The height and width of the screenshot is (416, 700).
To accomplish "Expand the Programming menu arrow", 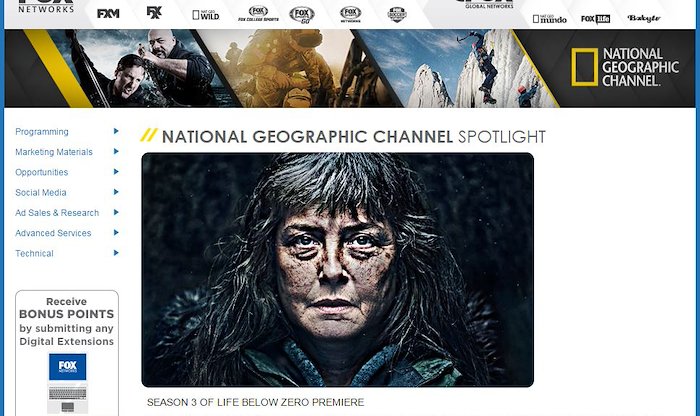I will click(116, 131).
